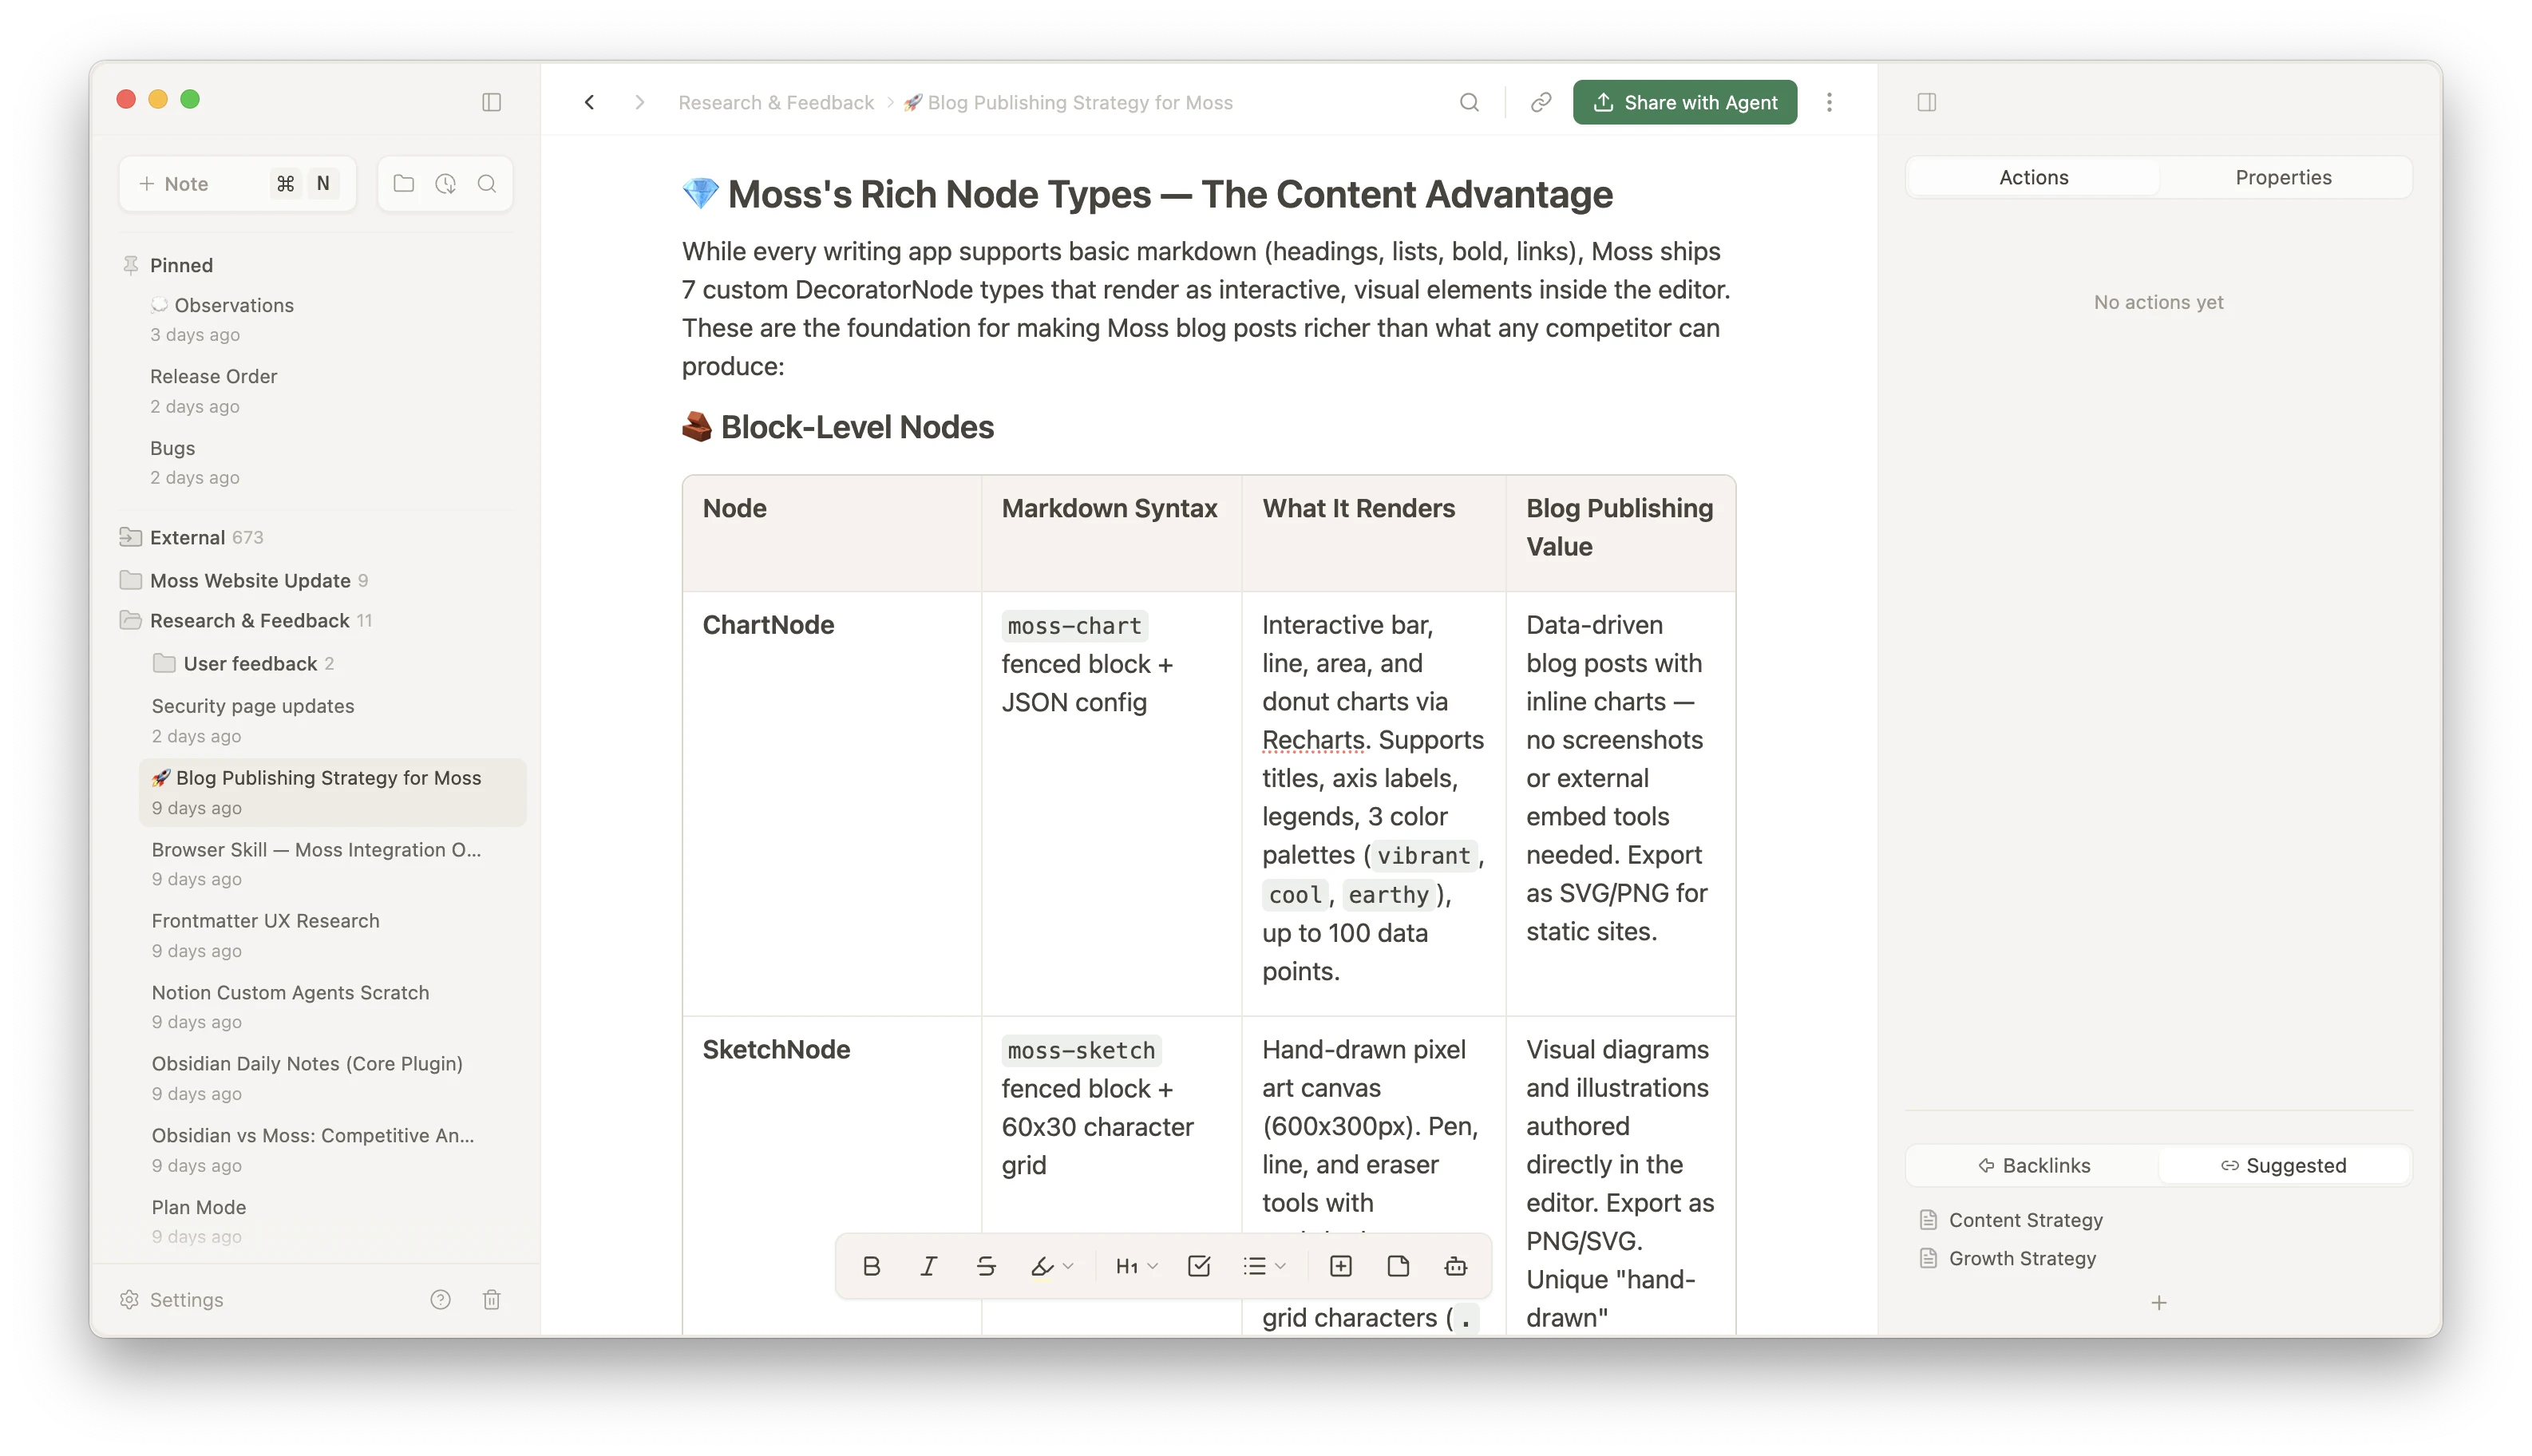Click the Share with Agent button
Image resolution: width=2532 pixels, height=1456 pixels.
tap(1683, 102)
